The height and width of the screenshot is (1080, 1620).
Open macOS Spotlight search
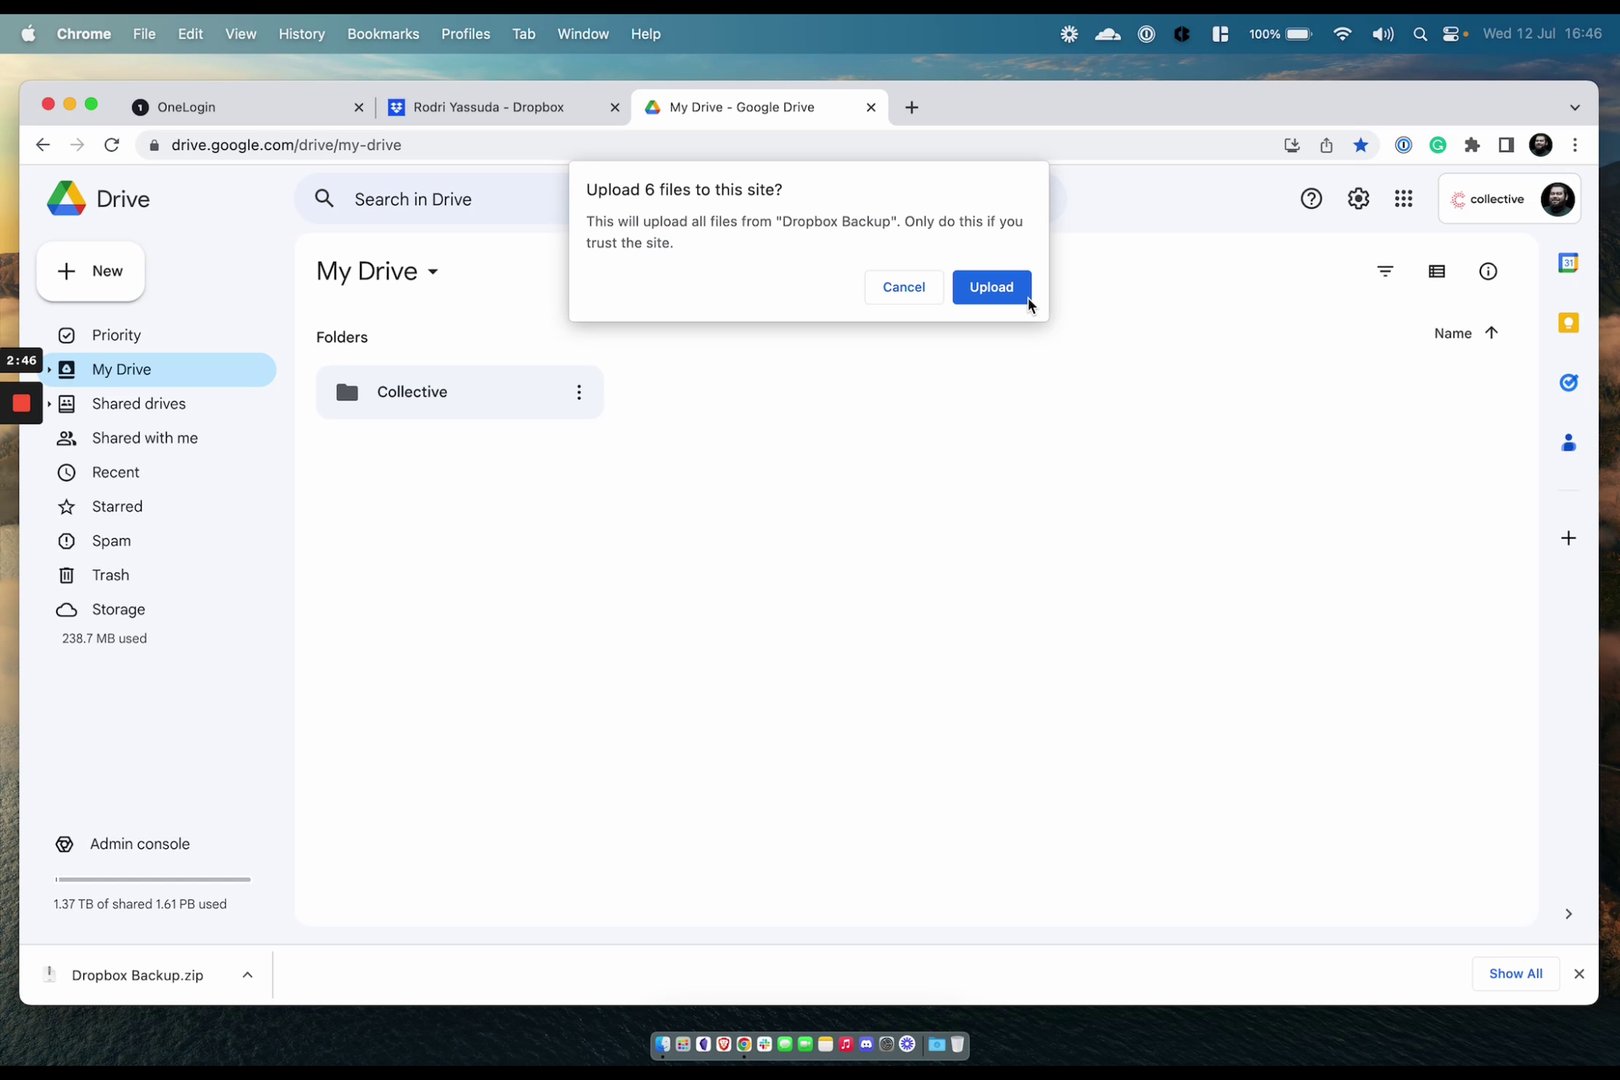[1420, 34]
